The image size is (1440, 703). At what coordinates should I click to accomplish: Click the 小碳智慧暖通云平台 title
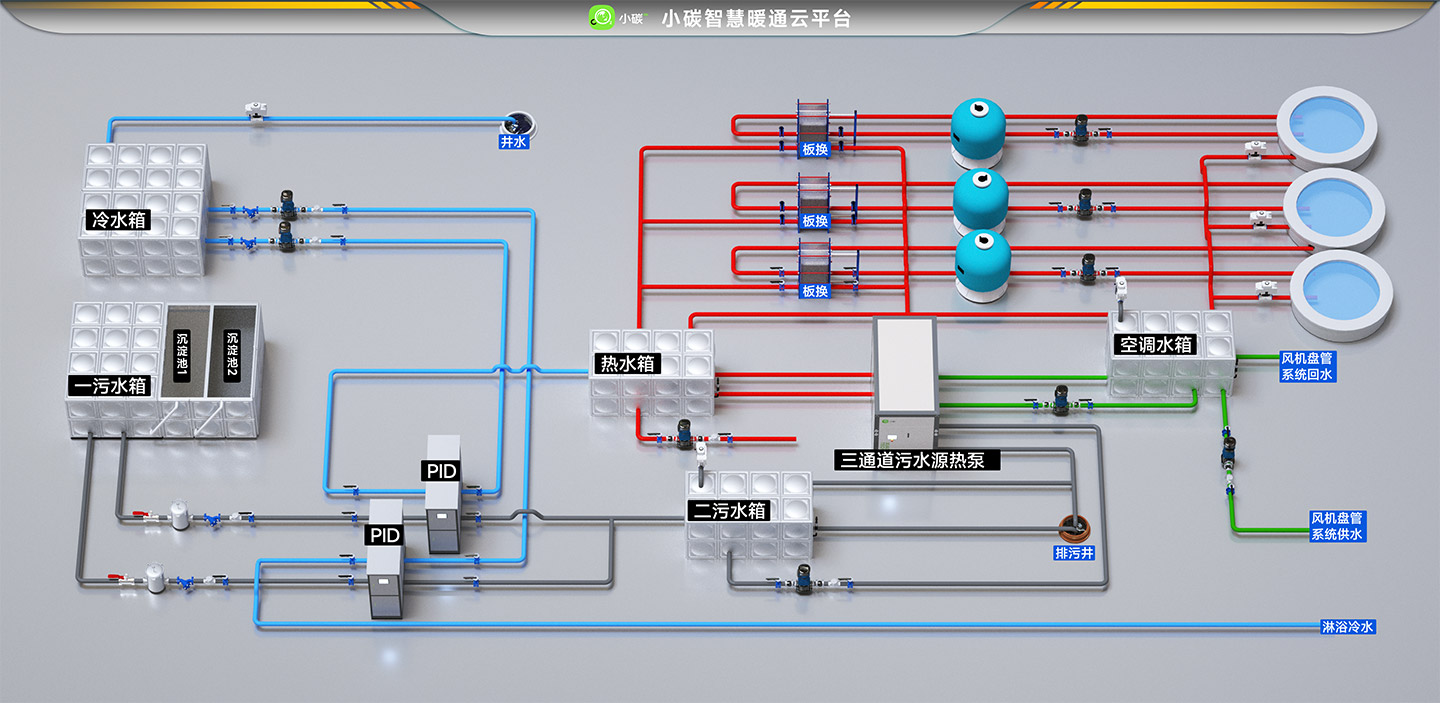pos(756,18)
